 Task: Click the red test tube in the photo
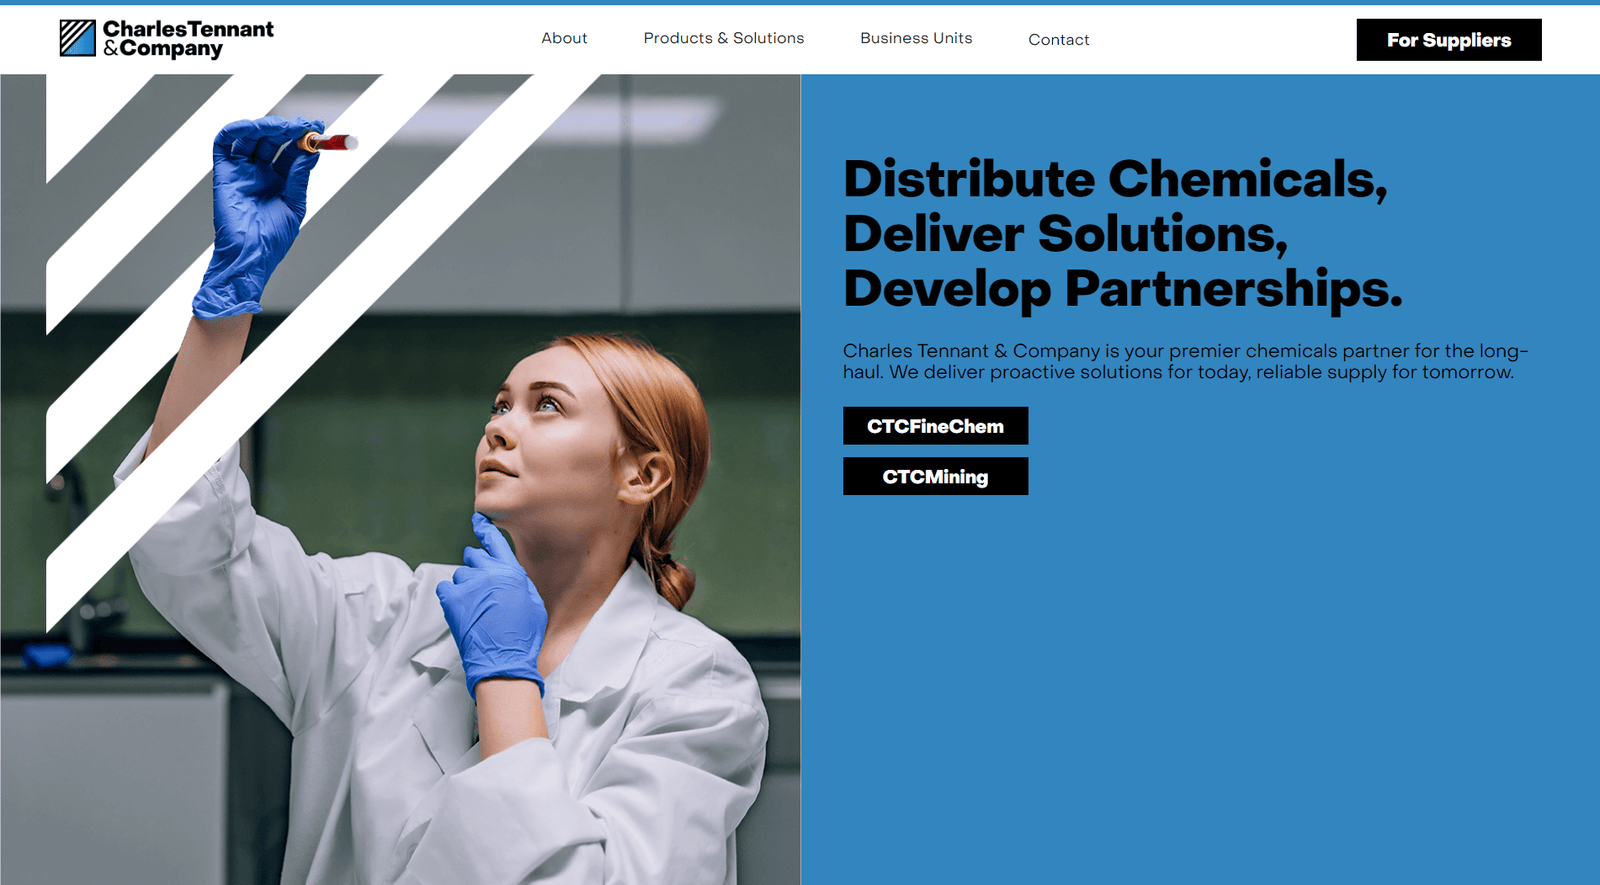click(330, 142)
